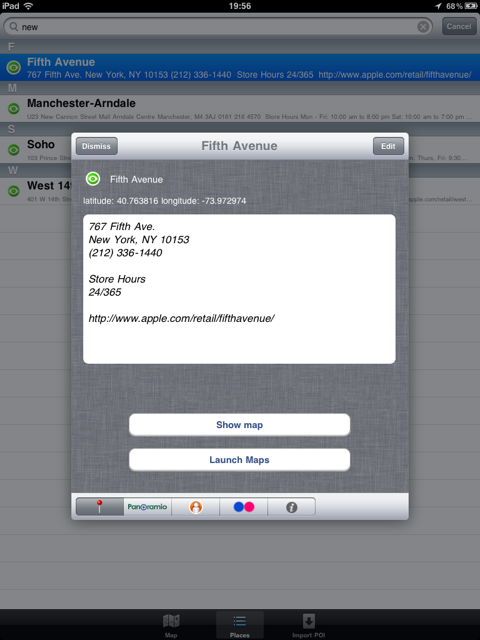Tap the magnifier icon in search bar
This screenshot has height=640, width=480.
[x=13, y=27]
